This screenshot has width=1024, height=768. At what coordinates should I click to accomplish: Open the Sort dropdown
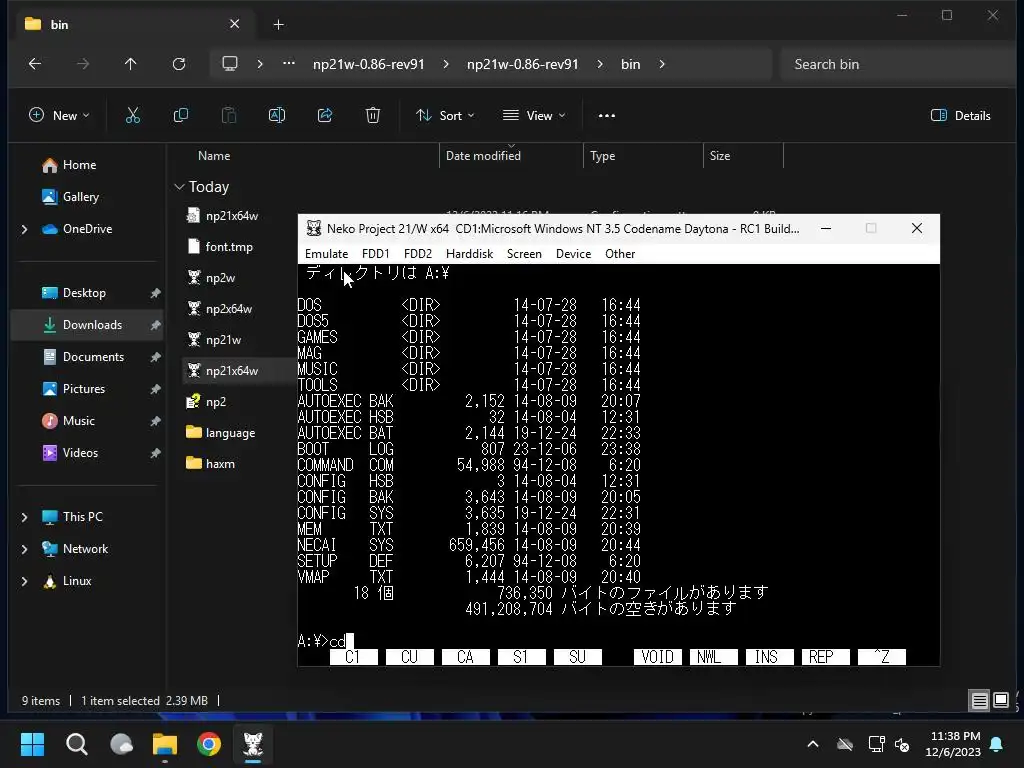(445, 116)
